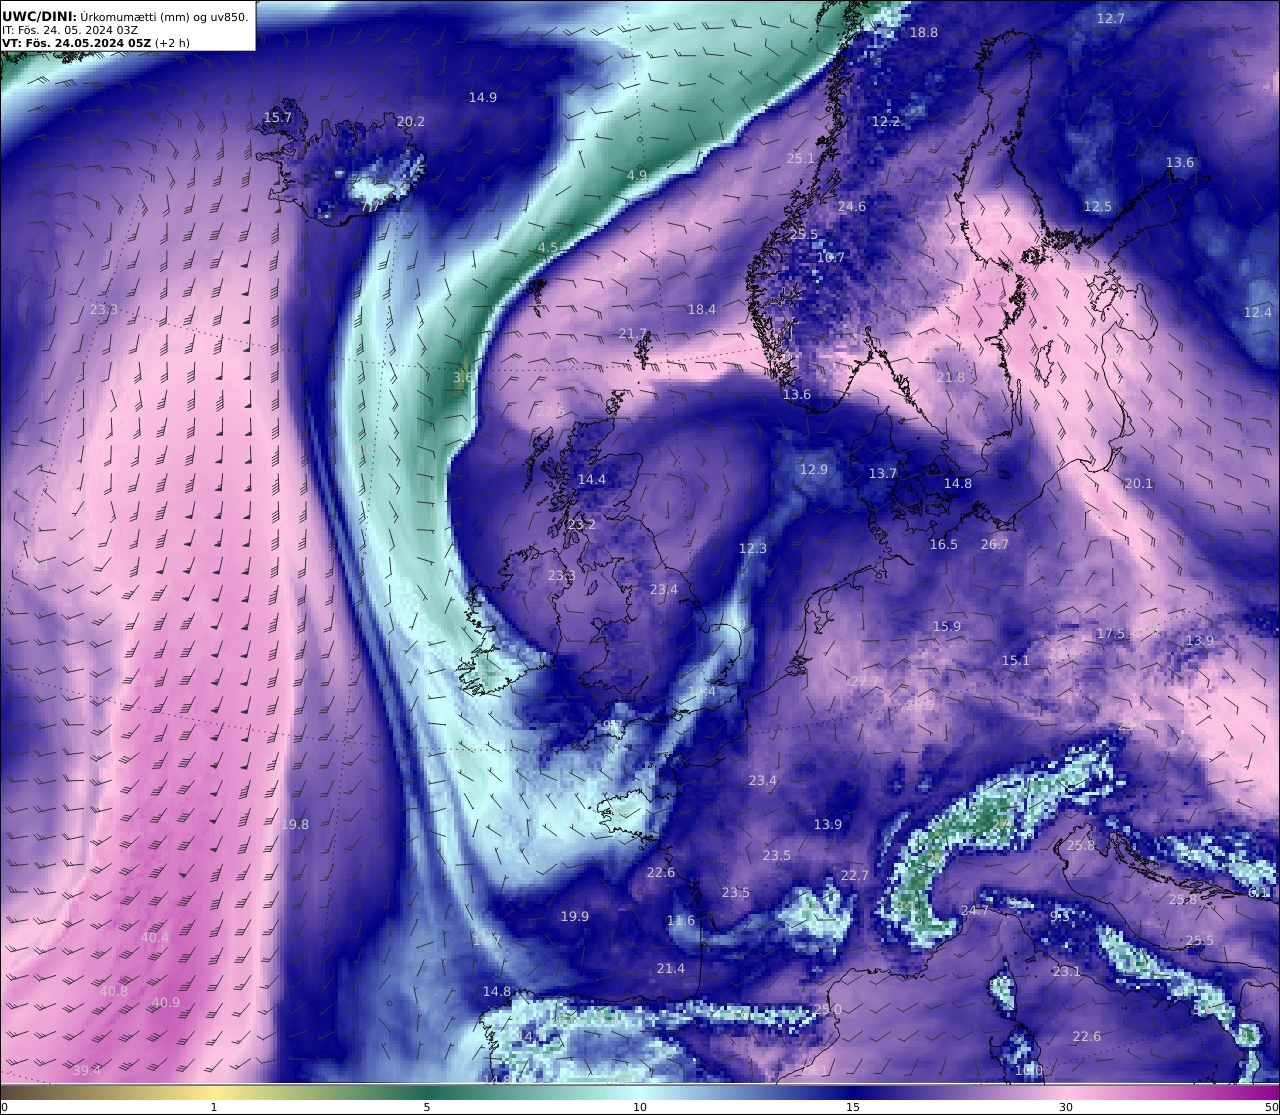Click the colorbar tick label 50

[x=1271, y=1107]
